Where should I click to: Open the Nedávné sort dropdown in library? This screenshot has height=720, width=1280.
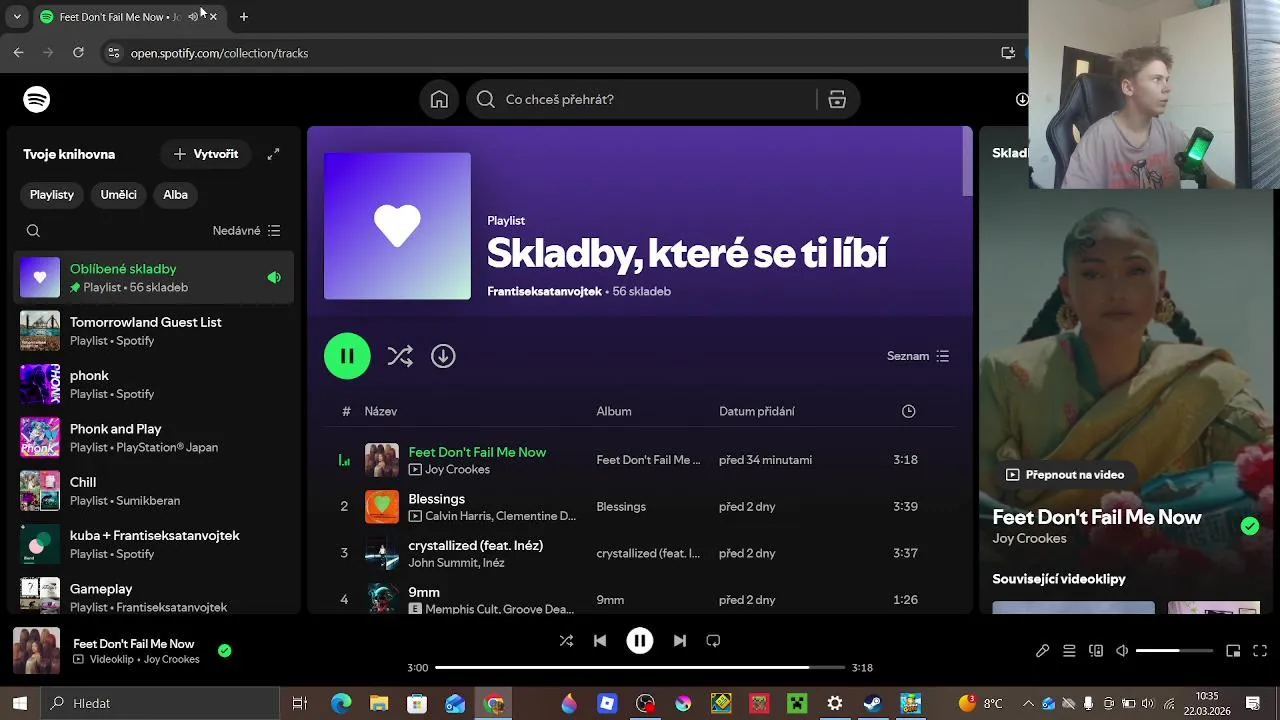(x=246, y=231)
